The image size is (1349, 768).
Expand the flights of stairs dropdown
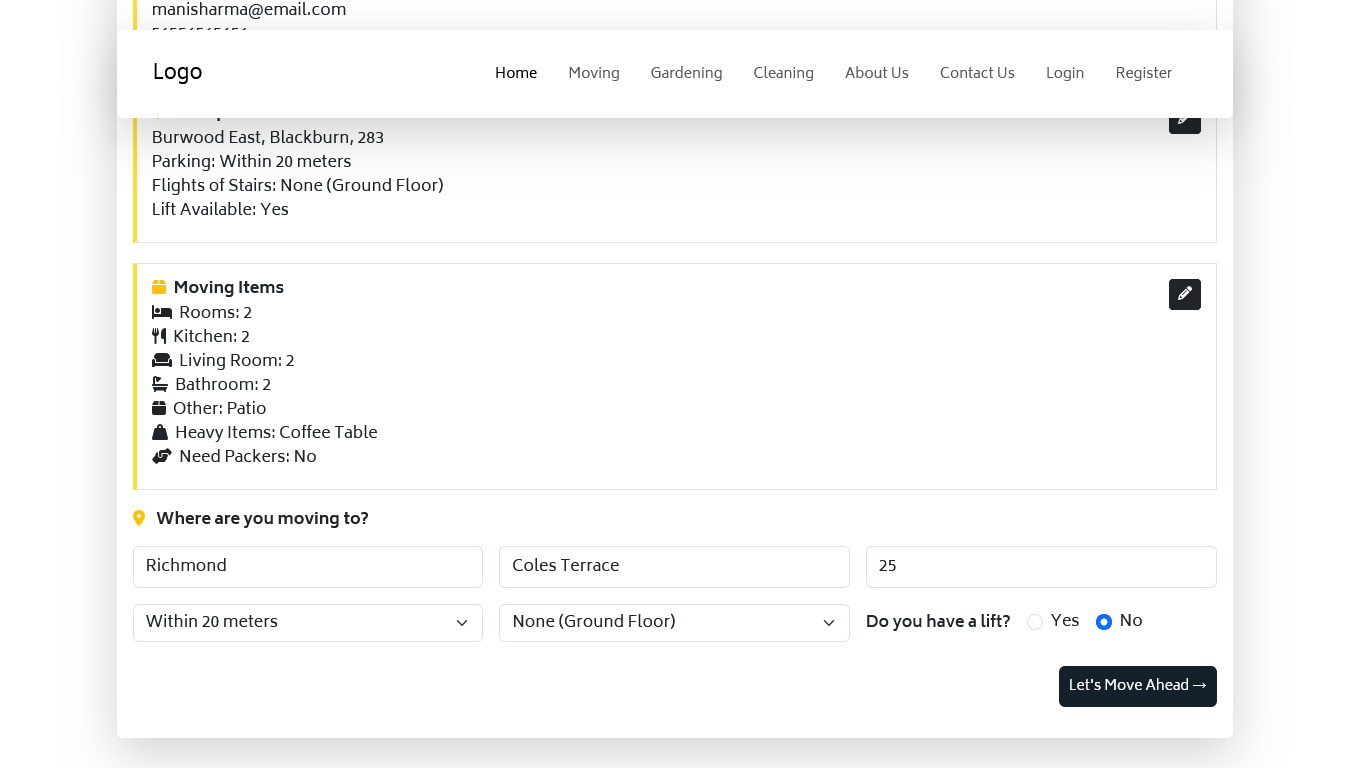click(x=673, y=622)
